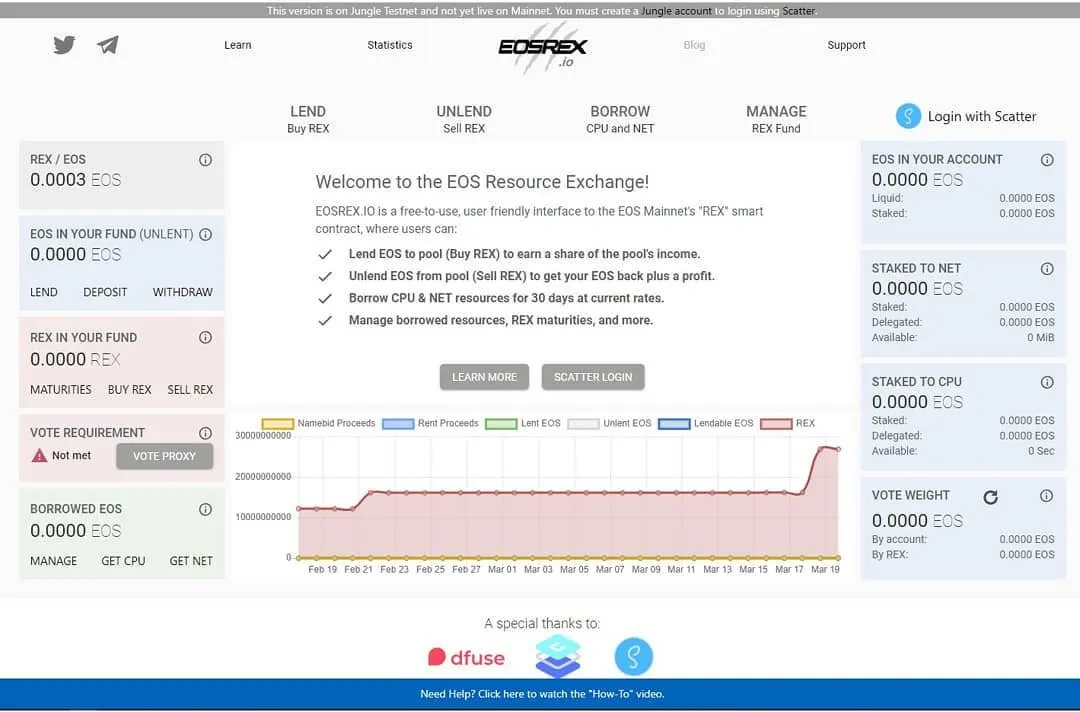This screenshot has width=1080, height=712.
Task: Toggle Namebid Proceeds chart legend
Action: coord(318,423)
